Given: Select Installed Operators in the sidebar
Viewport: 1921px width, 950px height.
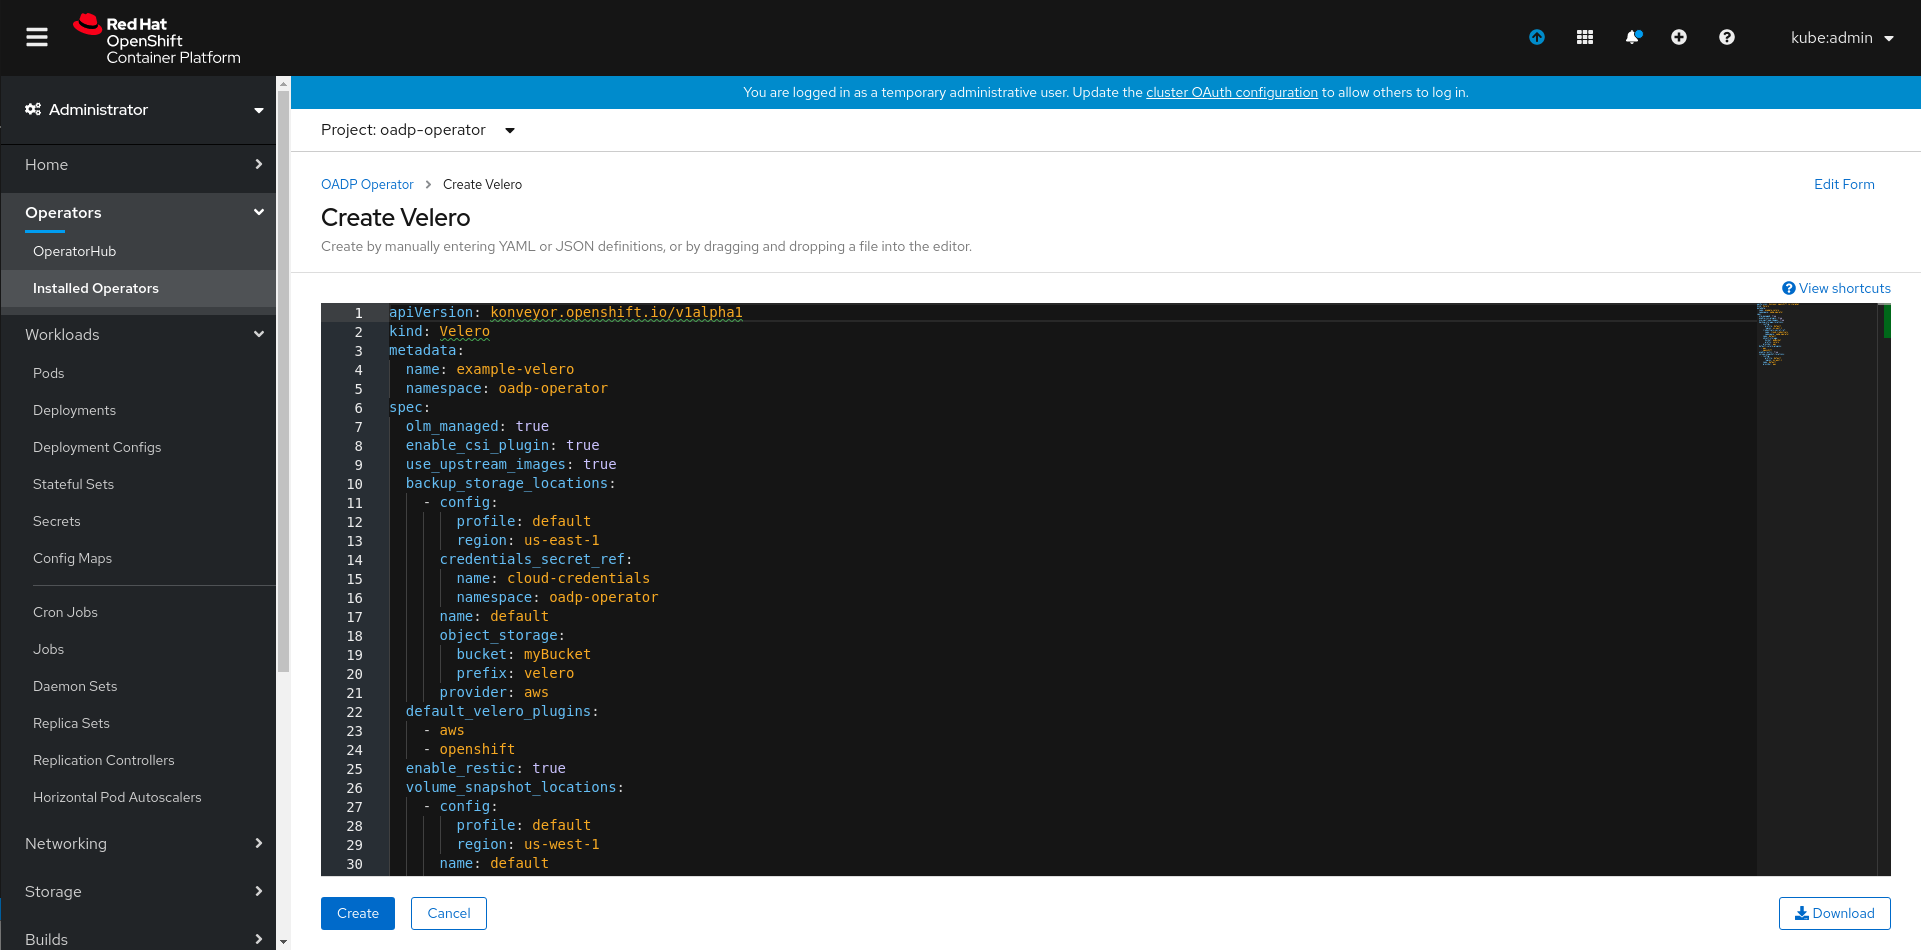Looking at the screenshot, I should (138, 289).
